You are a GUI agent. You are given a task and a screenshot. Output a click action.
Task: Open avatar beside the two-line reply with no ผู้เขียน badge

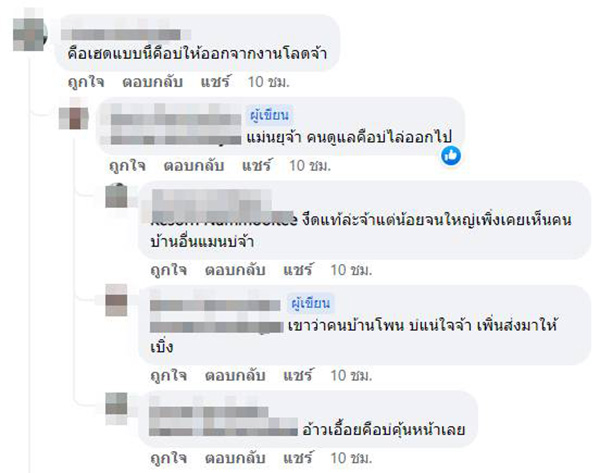(117, 196)
